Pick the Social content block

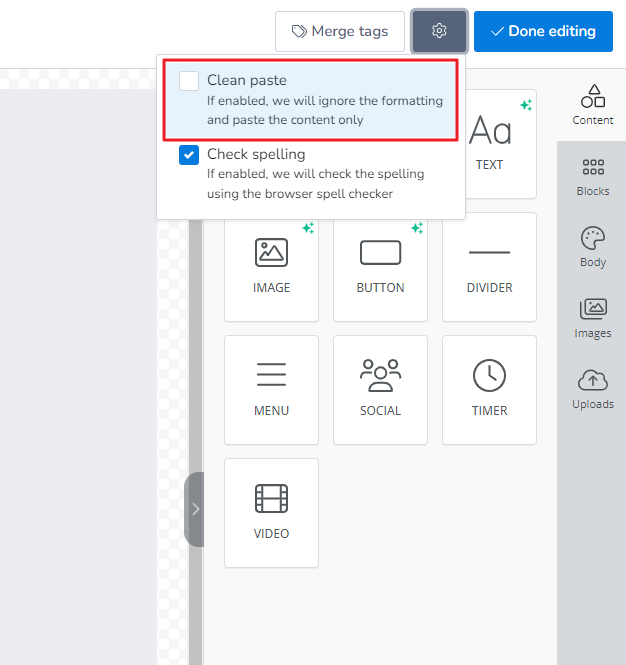(x=380, y=389)
